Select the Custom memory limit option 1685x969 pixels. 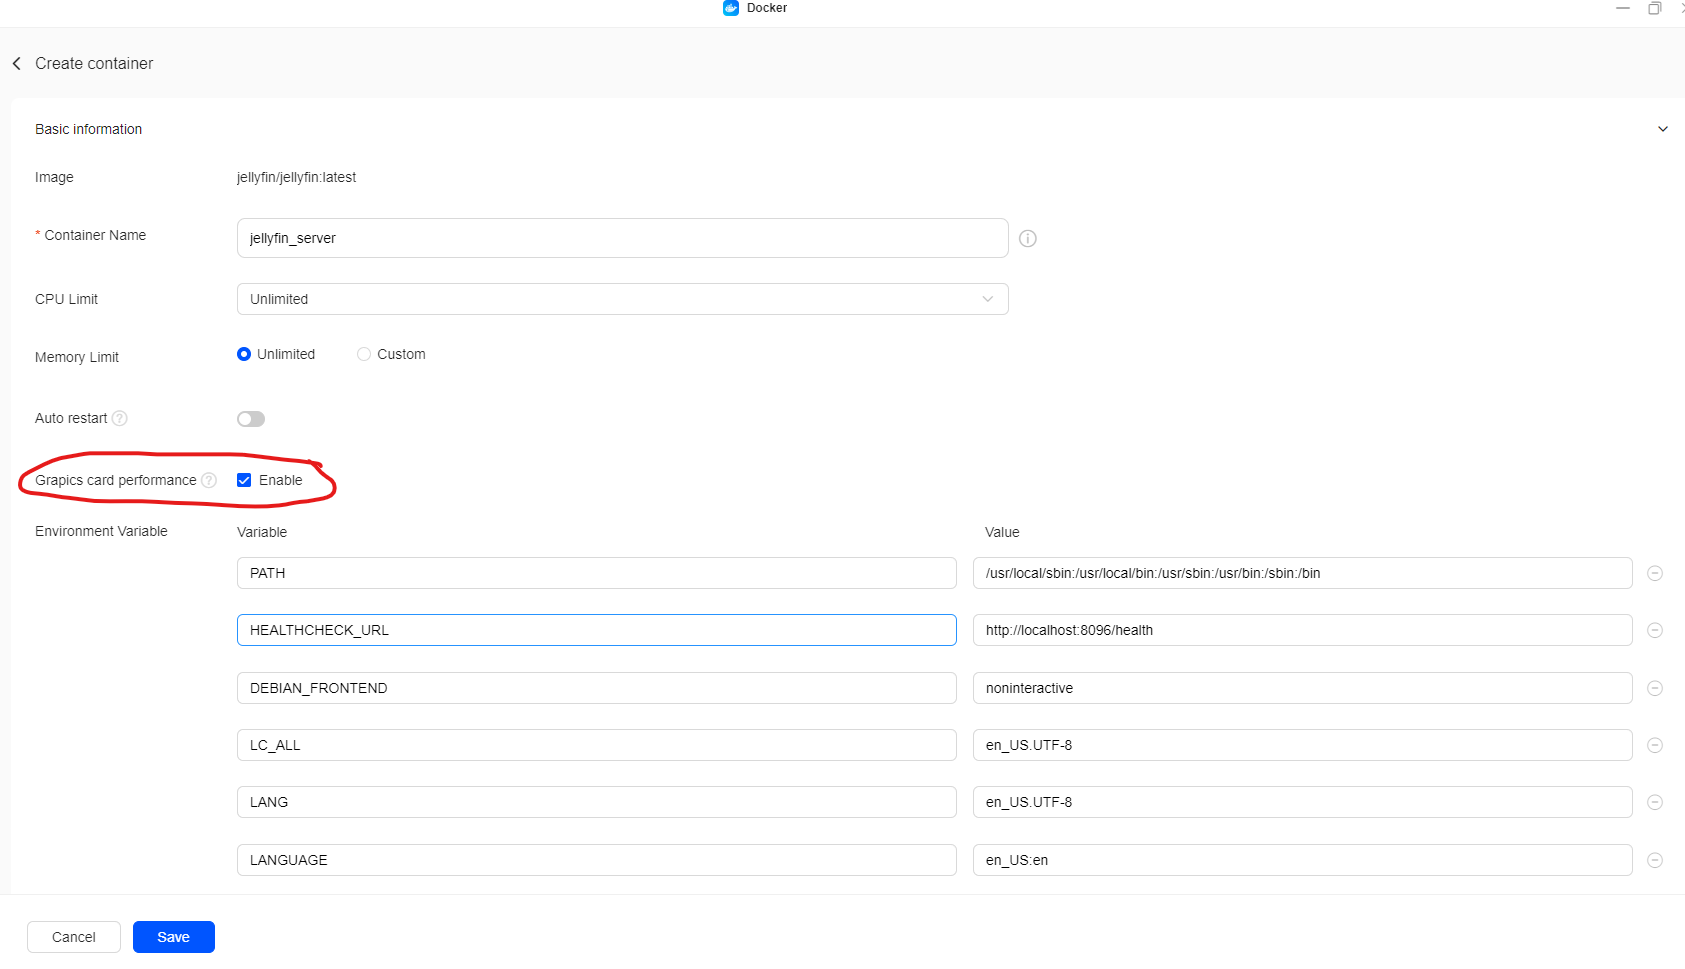(x=364, y=354)
